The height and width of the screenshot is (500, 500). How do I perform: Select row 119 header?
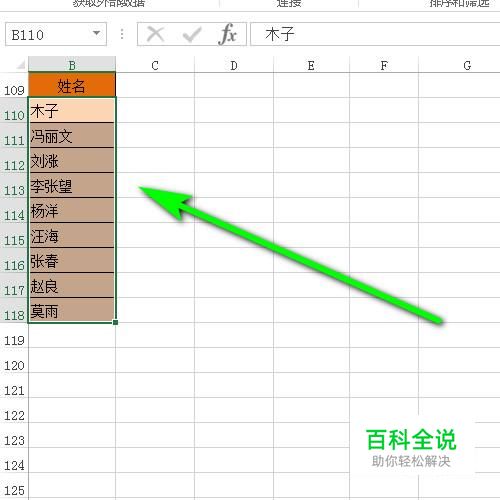14,335
